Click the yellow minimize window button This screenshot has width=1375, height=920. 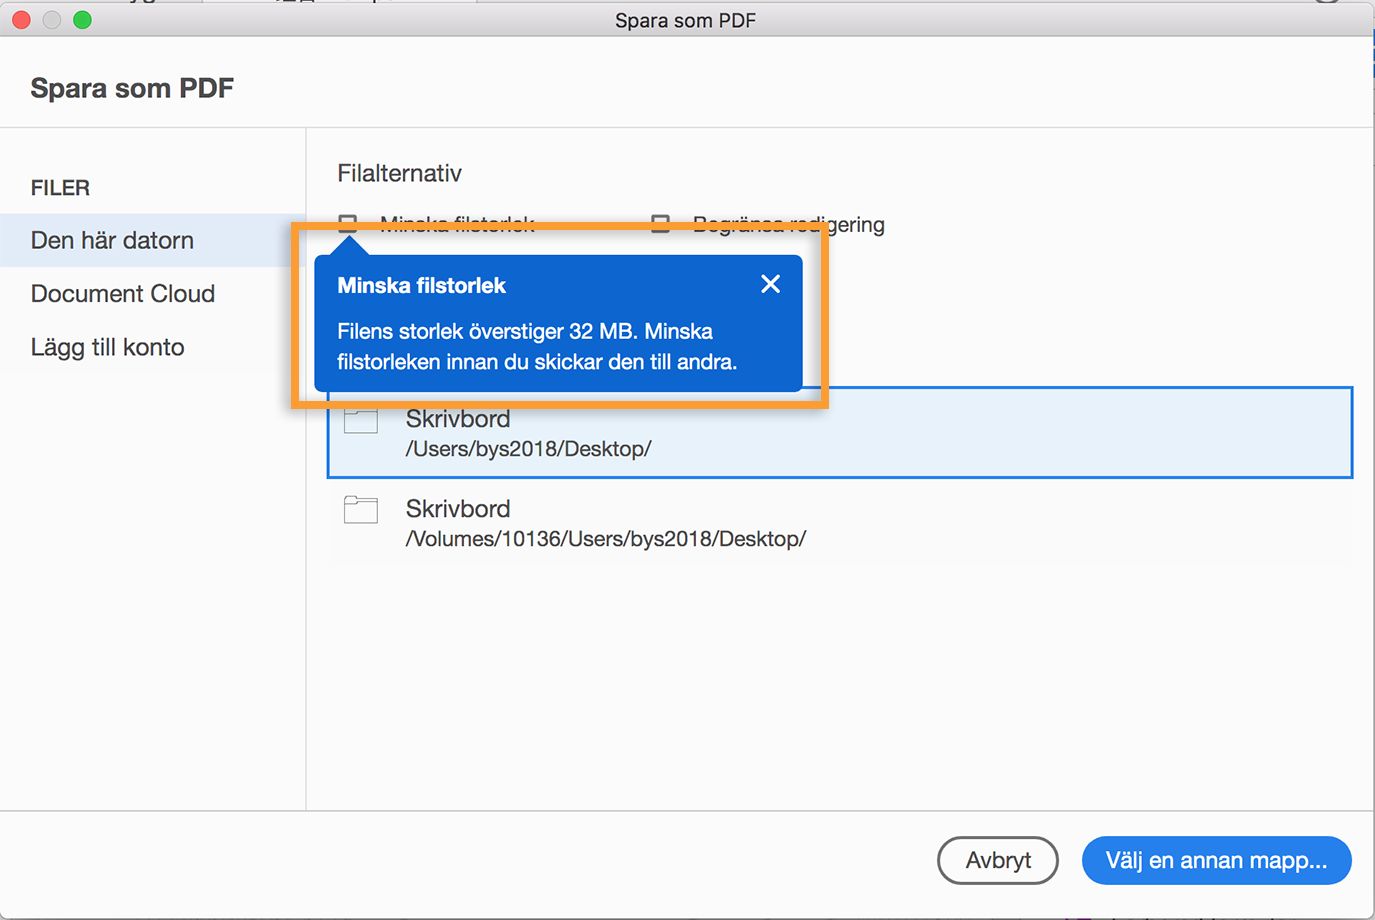(52, 20)
